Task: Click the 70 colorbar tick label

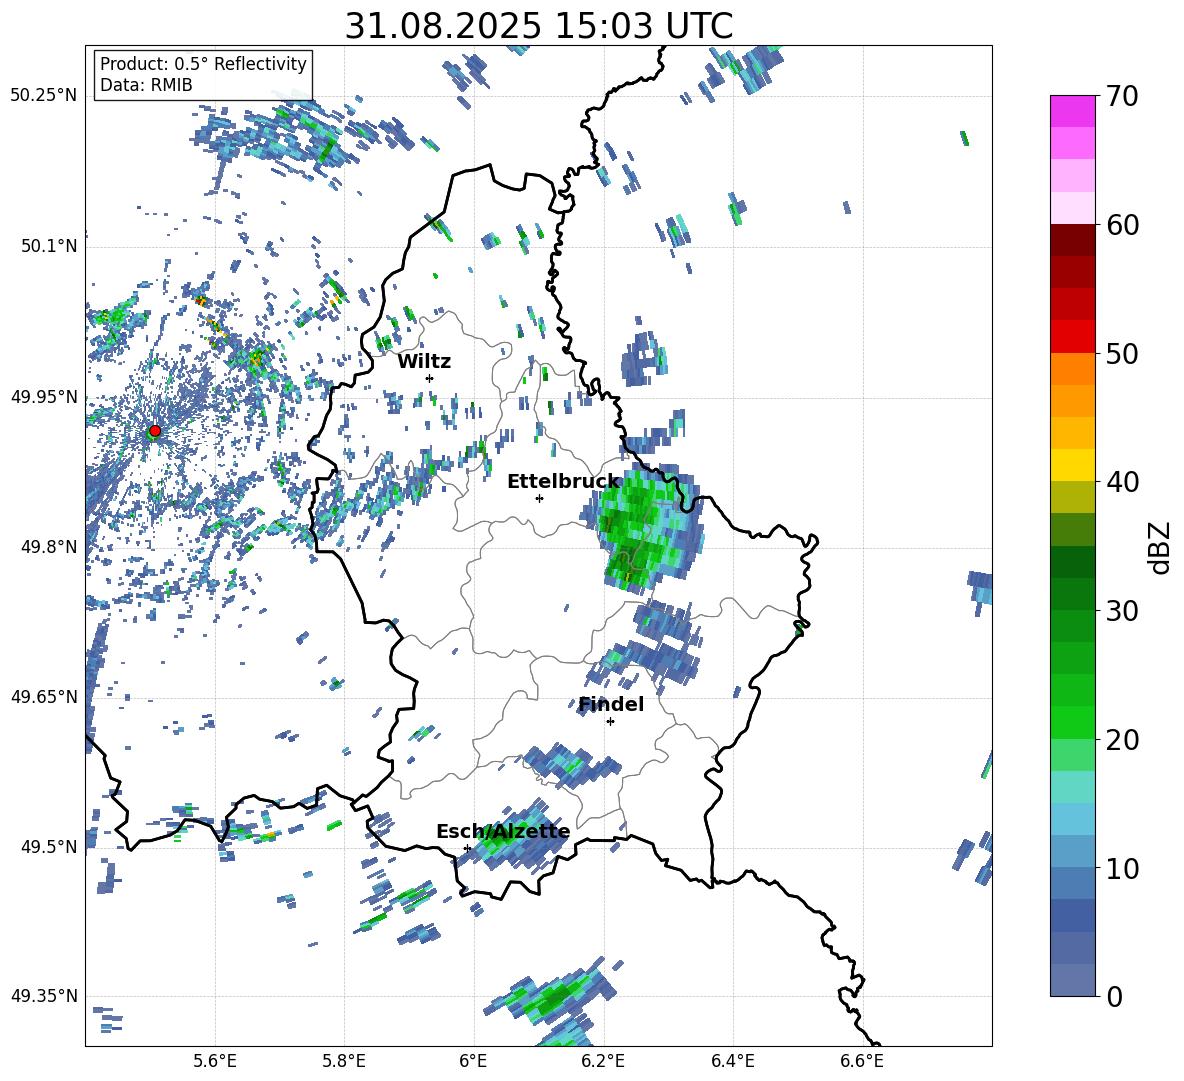Action: [1122, 97]
